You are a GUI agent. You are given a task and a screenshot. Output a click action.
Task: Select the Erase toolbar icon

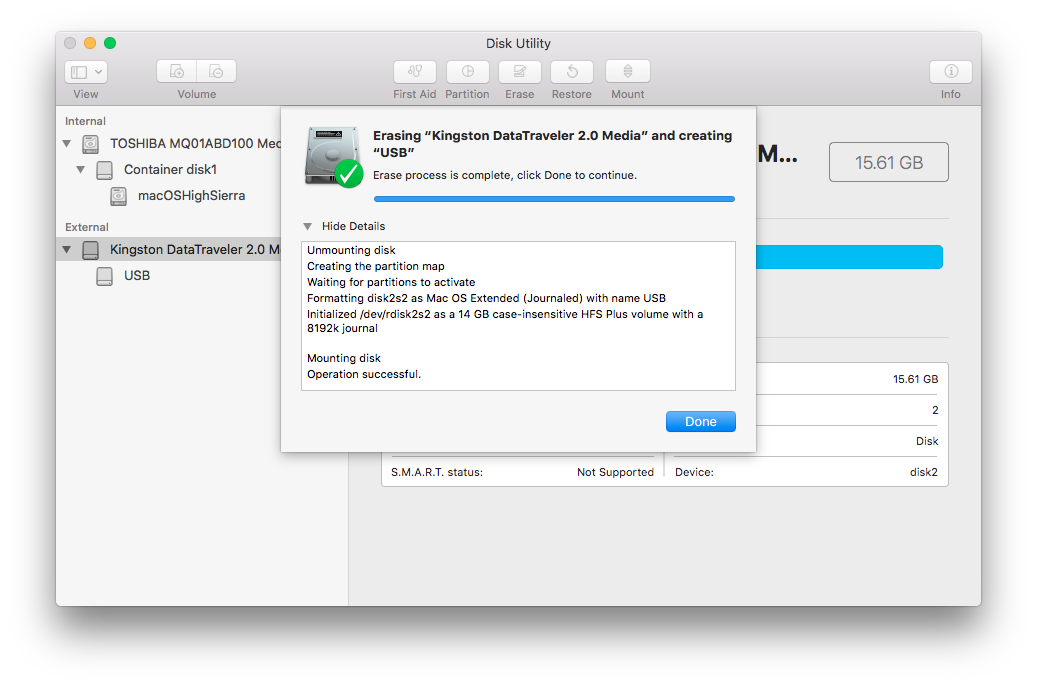pos(520,71)
